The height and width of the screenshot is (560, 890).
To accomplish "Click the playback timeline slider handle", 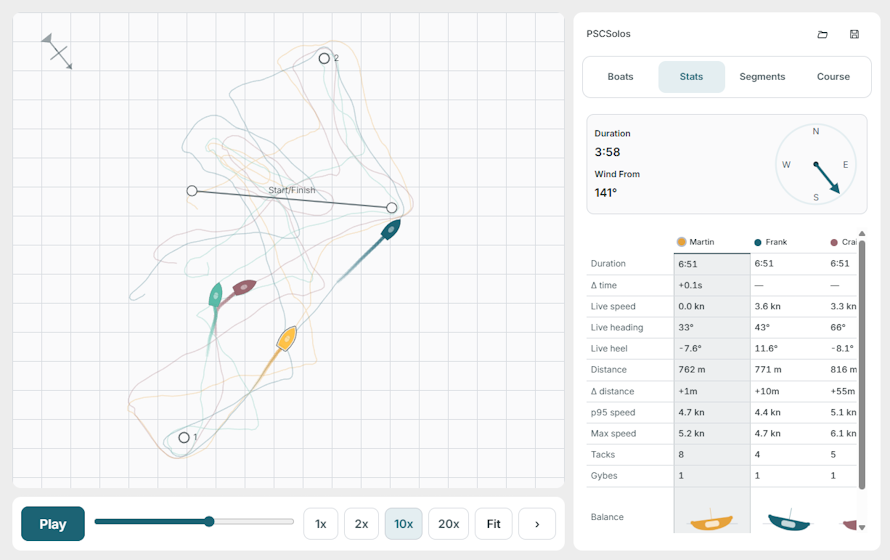I will (209, 521).
